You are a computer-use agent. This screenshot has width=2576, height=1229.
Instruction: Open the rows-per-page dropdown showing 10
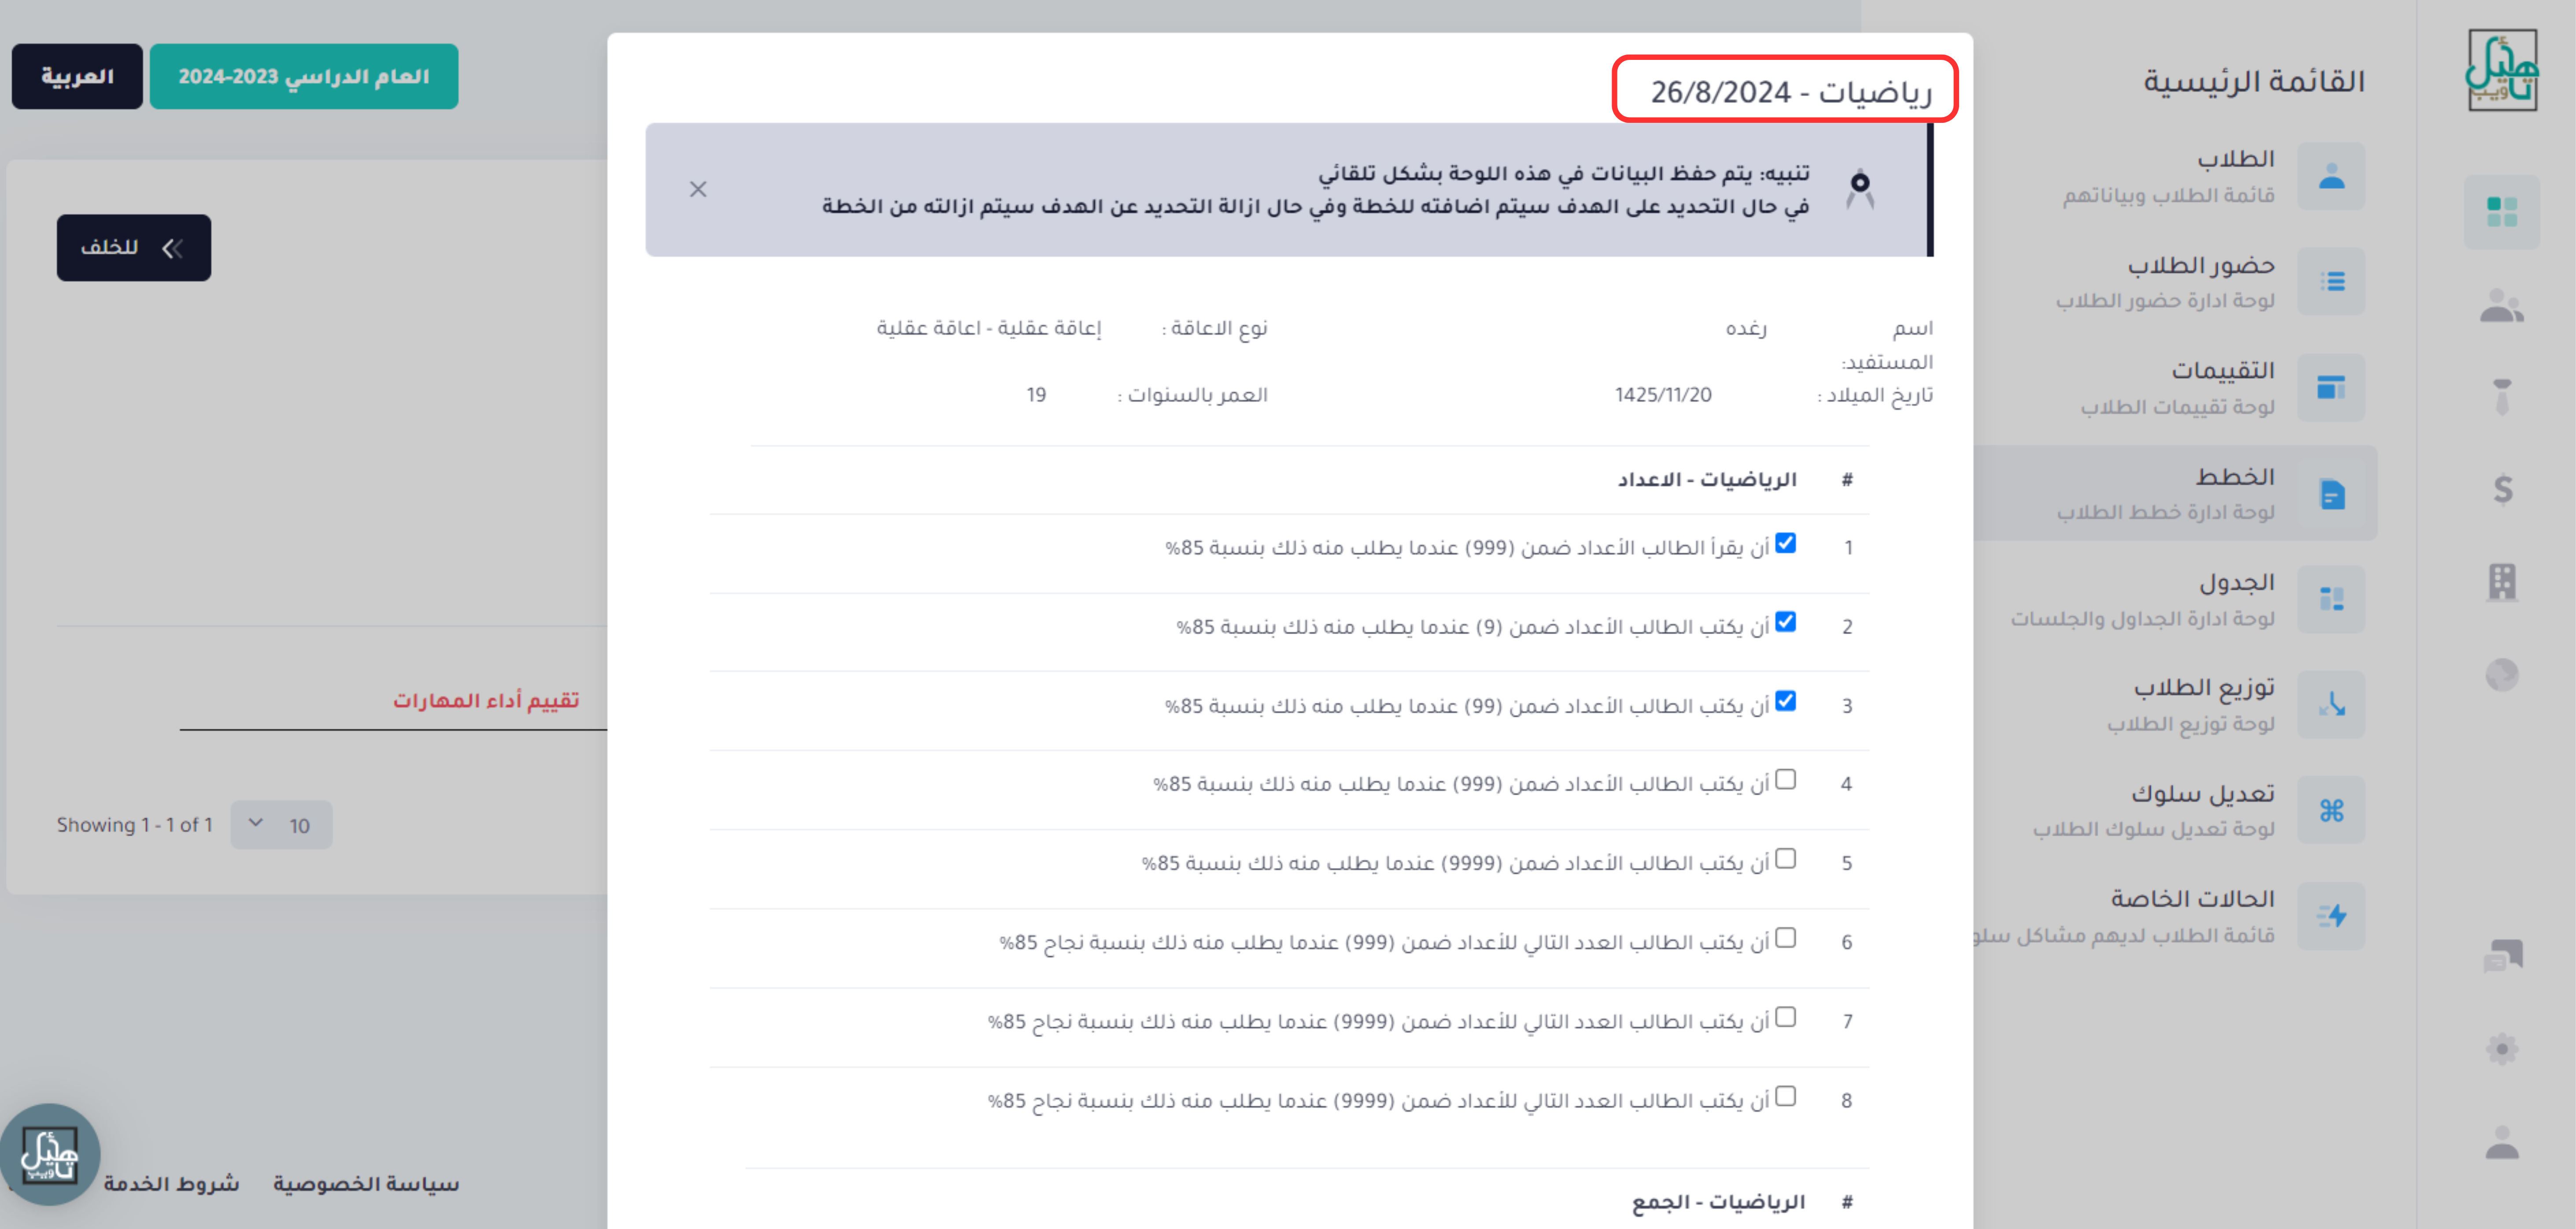pos(281,825)
